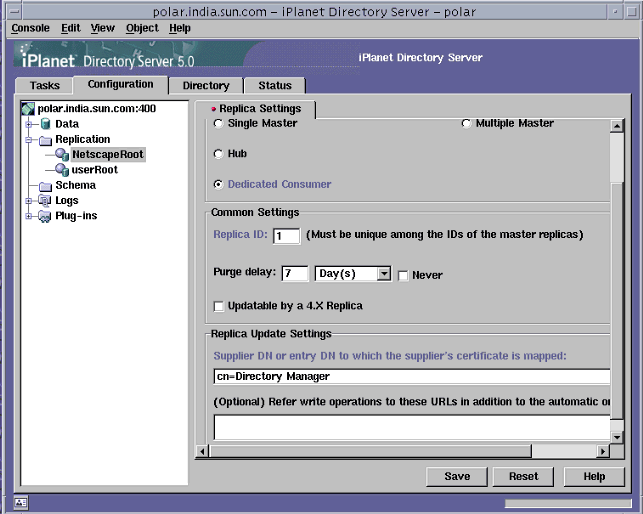Click the vertical scrollbar down arrow
Viewport: 643px width, 514px height.
pyautogui.click(x=617, y=437)
